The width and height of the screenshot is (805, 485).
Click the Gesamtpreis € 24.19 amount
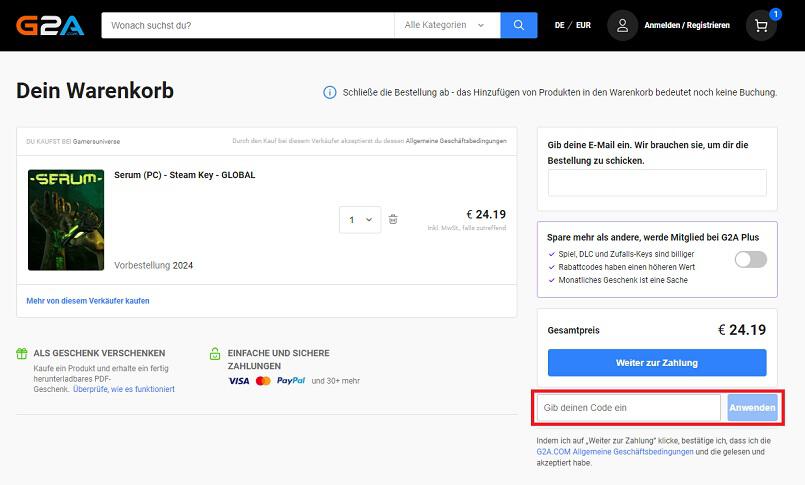(742, 329)
